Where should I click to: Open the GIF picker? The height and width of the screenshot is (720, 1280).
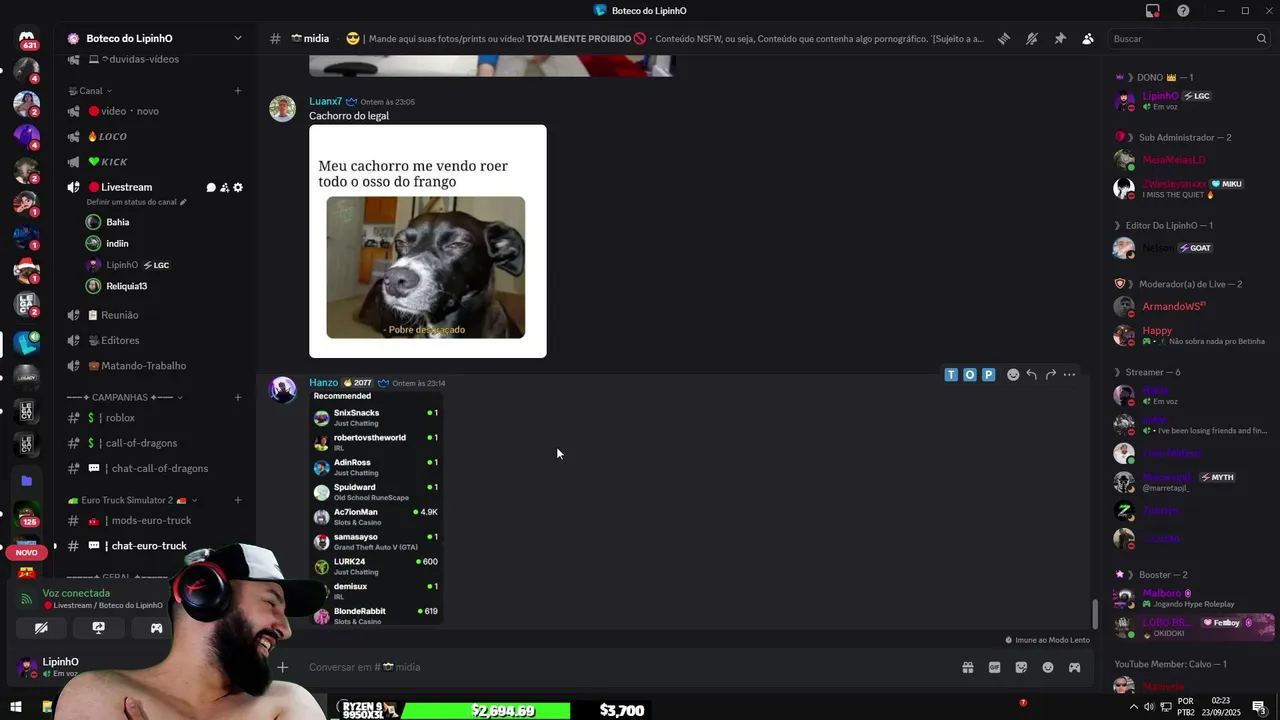(994, 667)
